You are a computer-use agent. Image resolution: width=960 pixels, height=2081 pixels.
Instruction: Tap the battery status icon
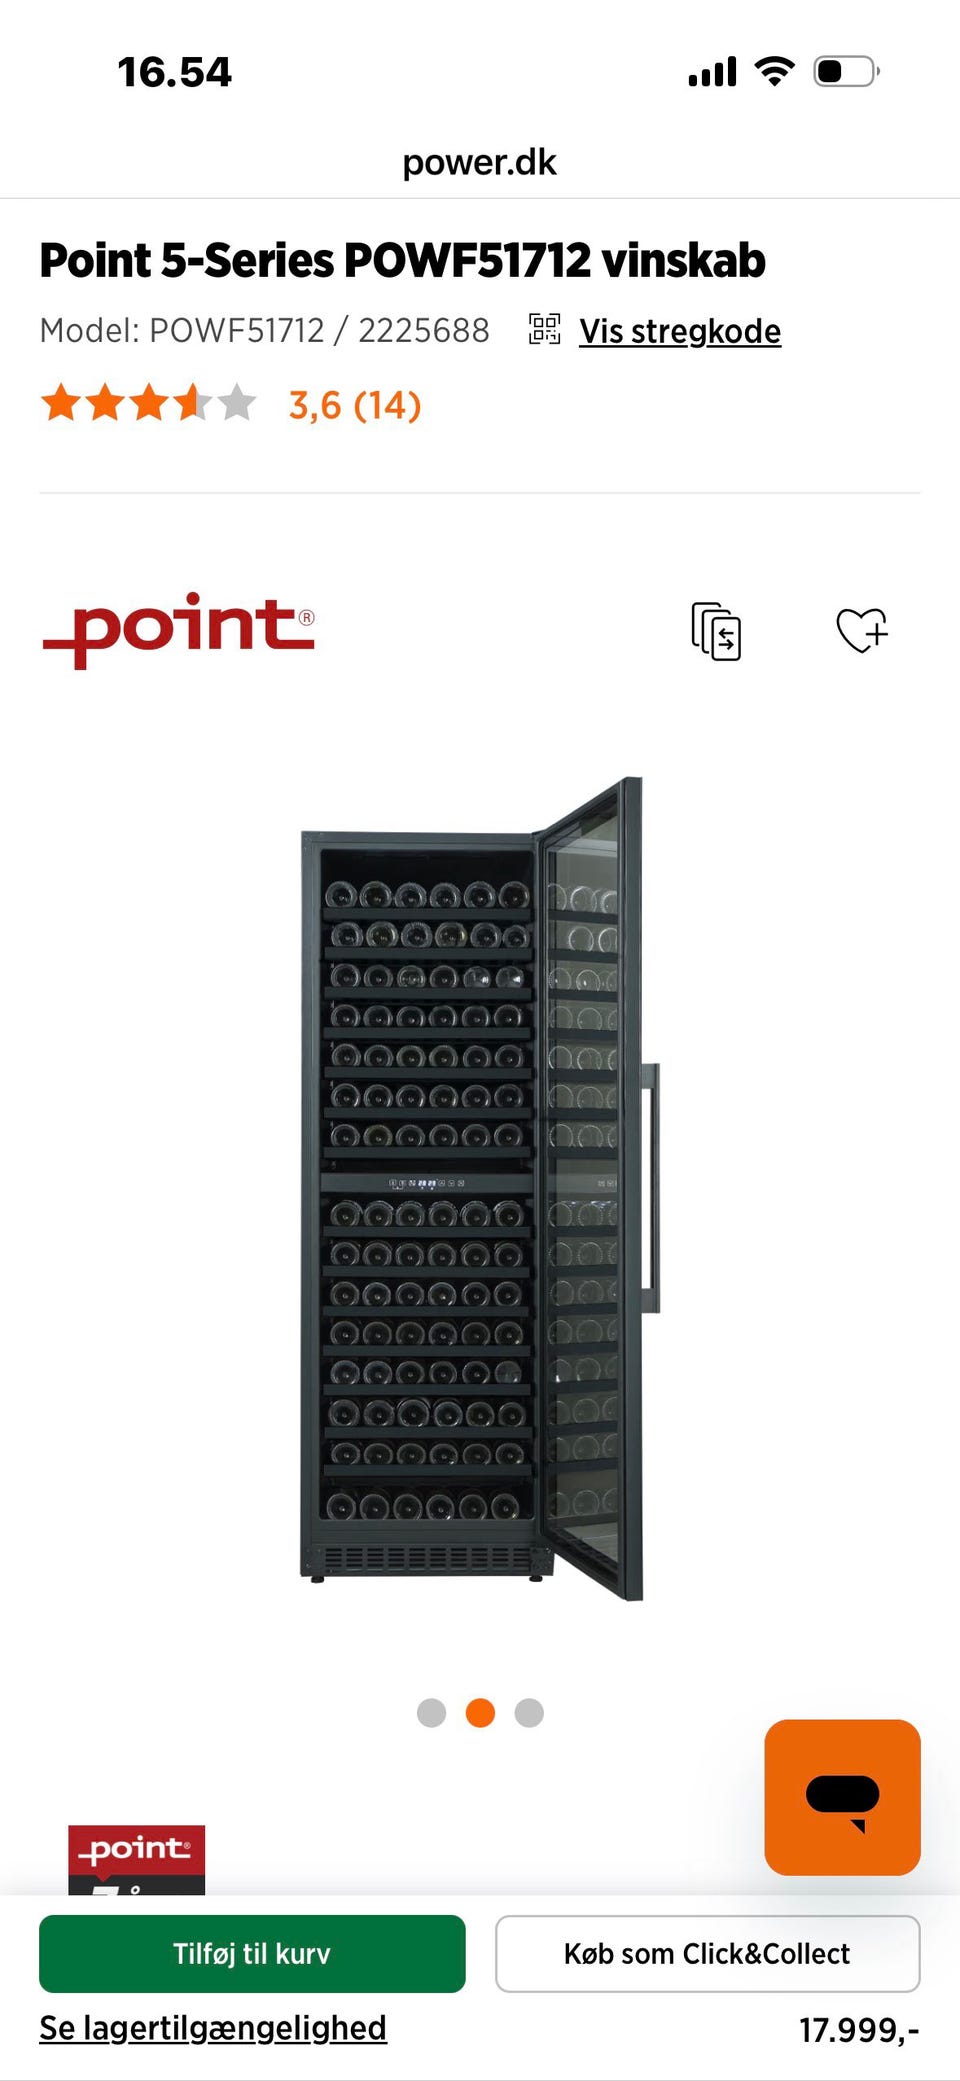tap(846, 71)
